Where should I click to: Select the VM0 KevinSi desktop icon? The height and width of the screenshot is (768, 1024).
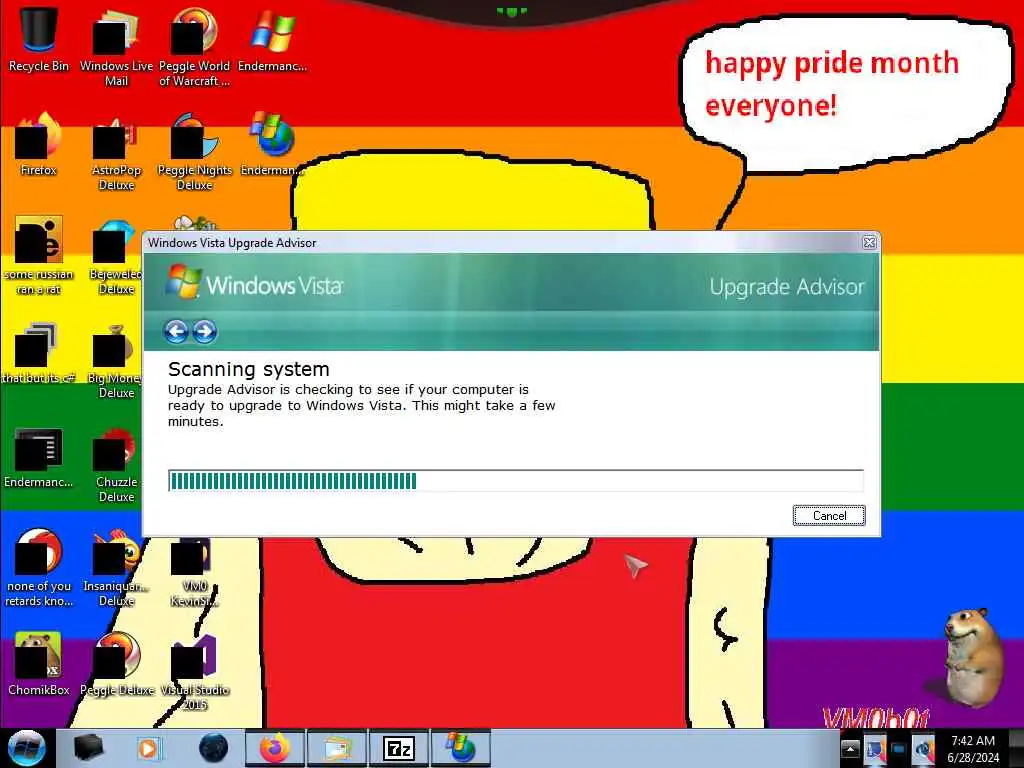(195, 571)
